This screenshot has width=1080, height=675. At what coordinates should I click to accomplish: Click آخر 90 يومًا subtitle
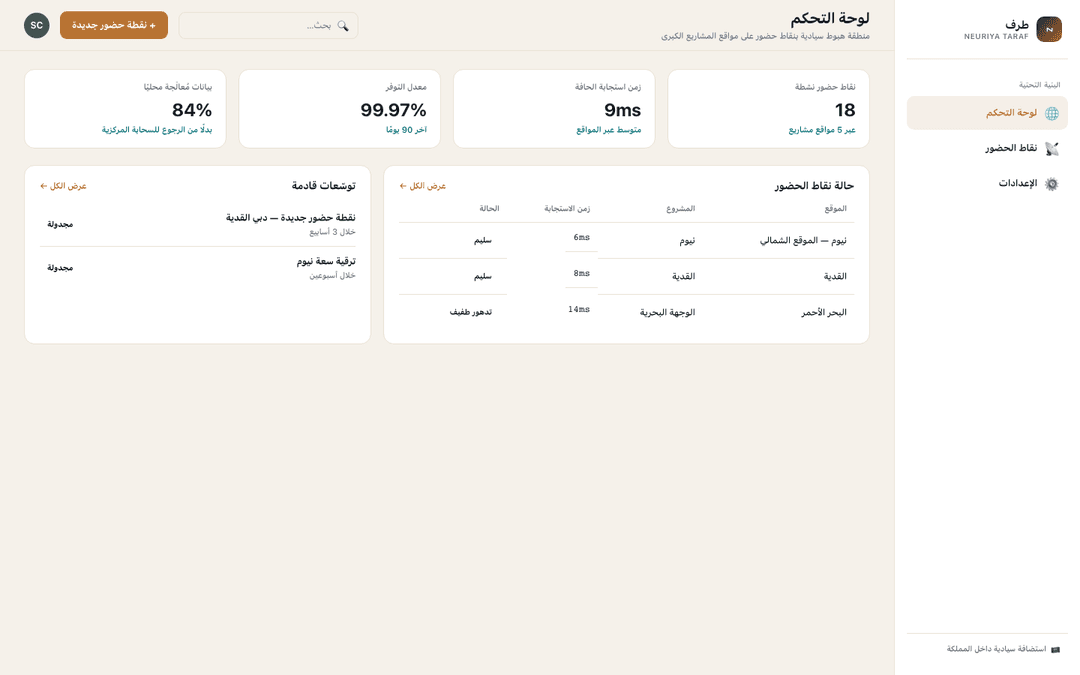[406, 130]
